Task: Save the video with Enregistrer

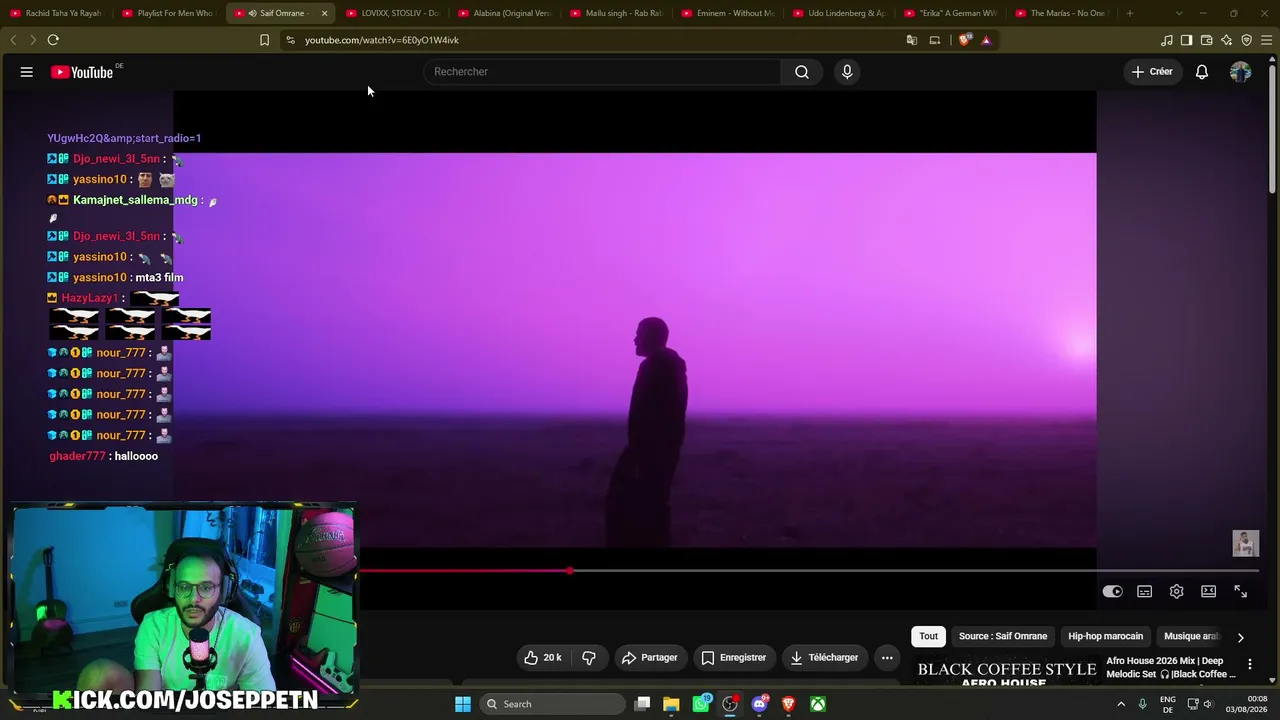Action: (x=734, y=658)
